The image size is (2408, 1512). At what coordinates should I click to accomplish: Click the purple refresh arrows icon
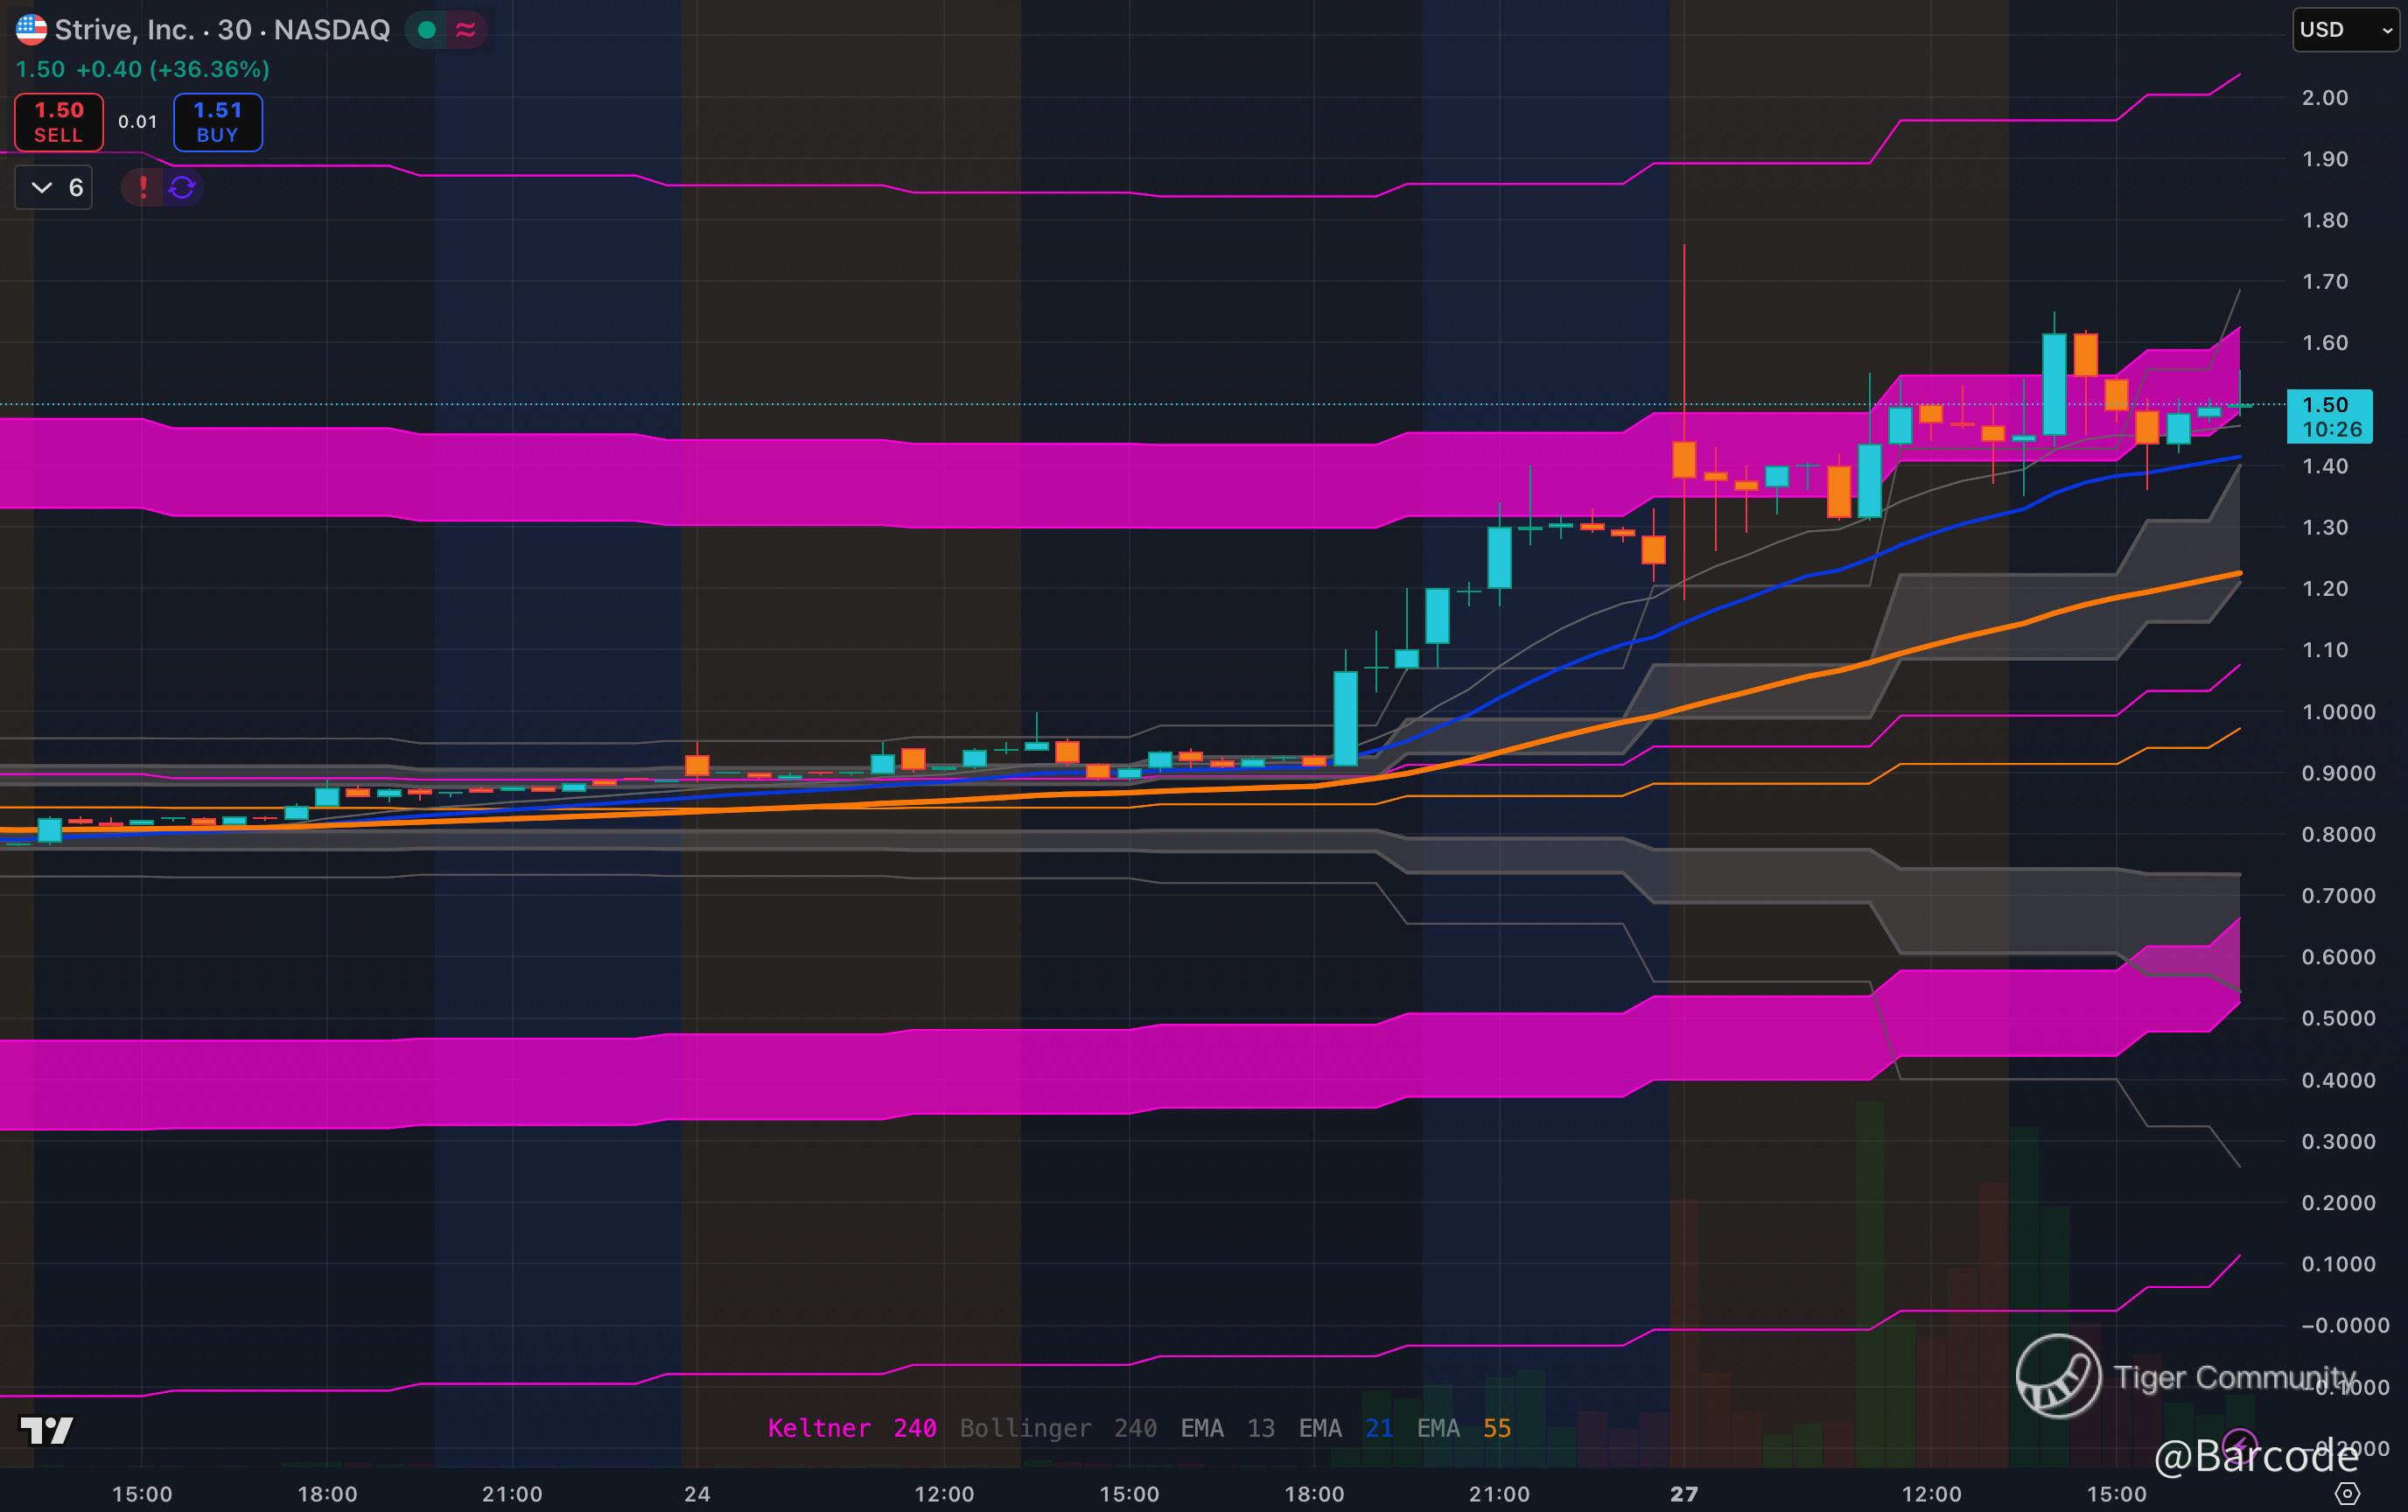(x=182, y=187)
